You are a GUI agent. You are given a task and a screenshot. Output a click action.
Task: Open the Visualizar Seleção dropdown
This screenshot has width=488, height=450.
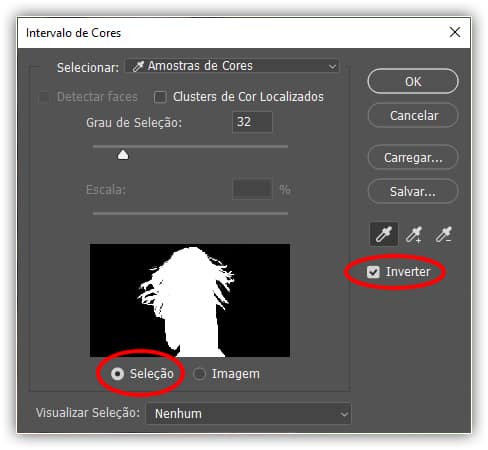[248, 414]
